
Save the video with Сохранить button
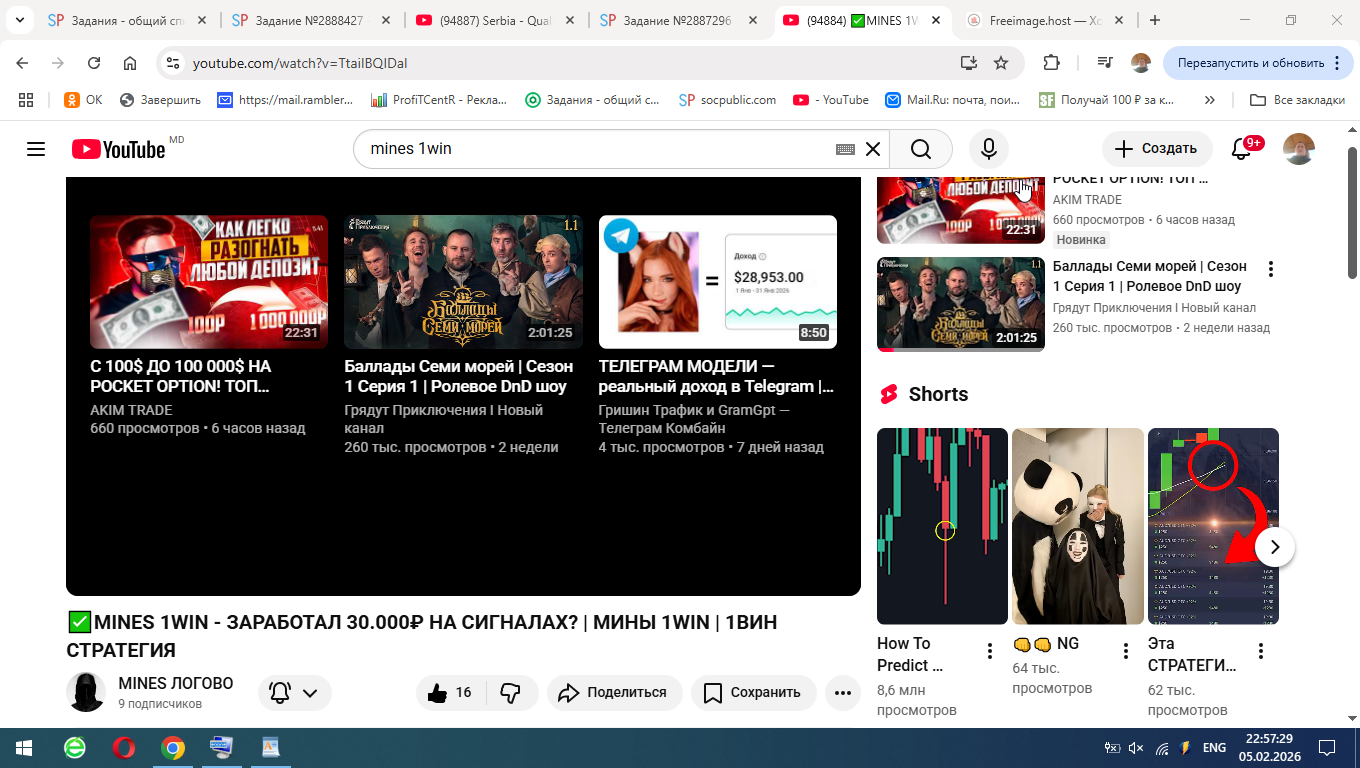pyautogui.click(x=753, y=692)
